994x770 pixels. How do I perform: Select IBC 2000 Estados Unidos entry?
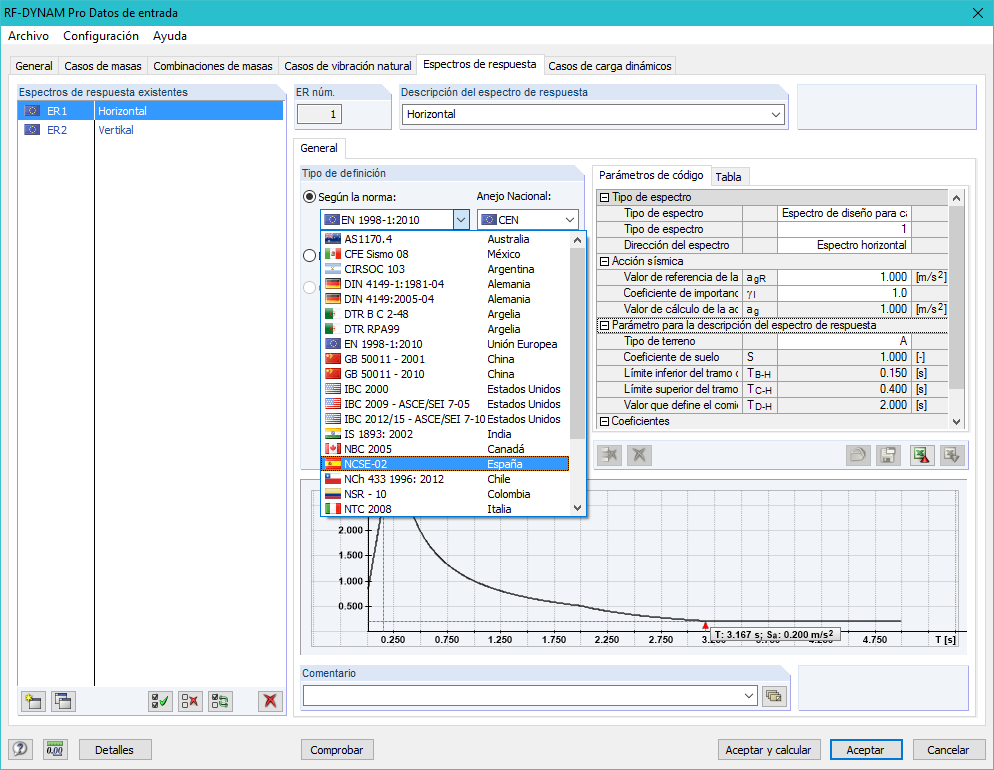tap(445, 389)
